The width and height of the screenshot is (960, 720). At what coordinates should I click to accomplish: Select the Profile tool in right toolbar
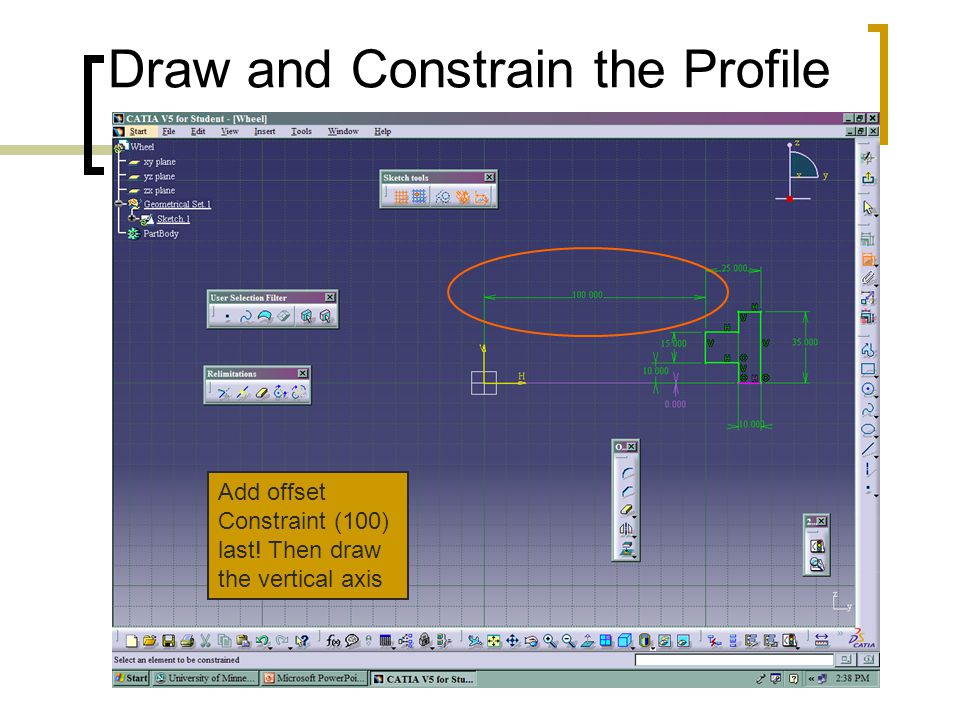point(868,350)
